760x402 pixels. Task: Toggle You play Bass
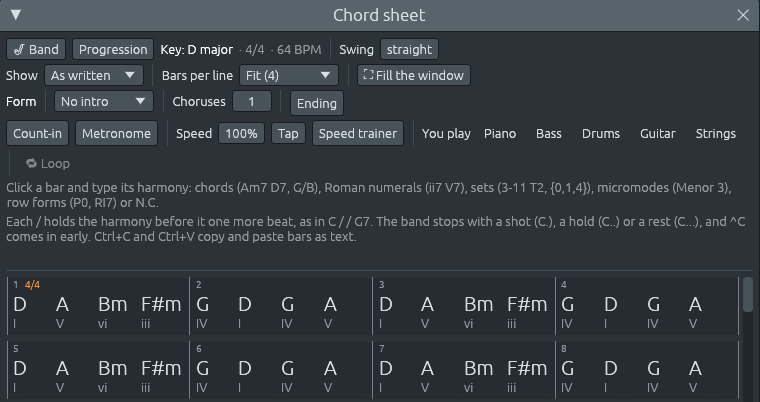point(549,133)
